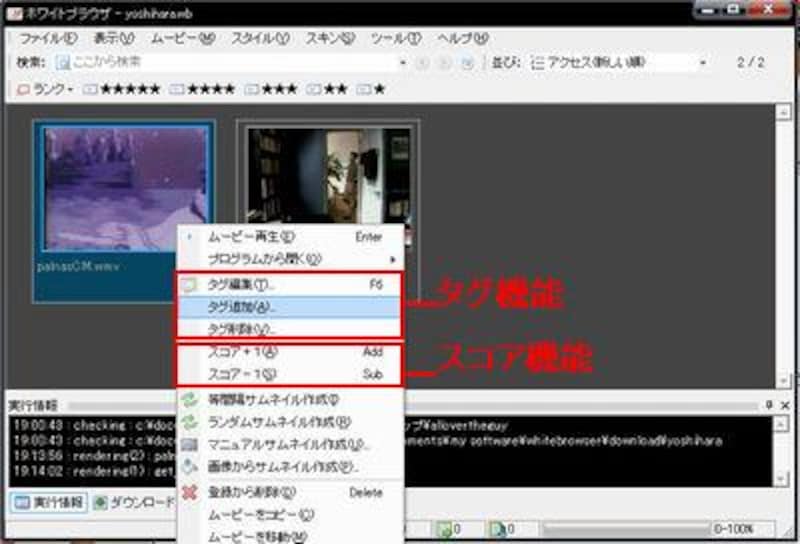
Task: Toggle the one-star rank filter
Action: tap(371, 90)
